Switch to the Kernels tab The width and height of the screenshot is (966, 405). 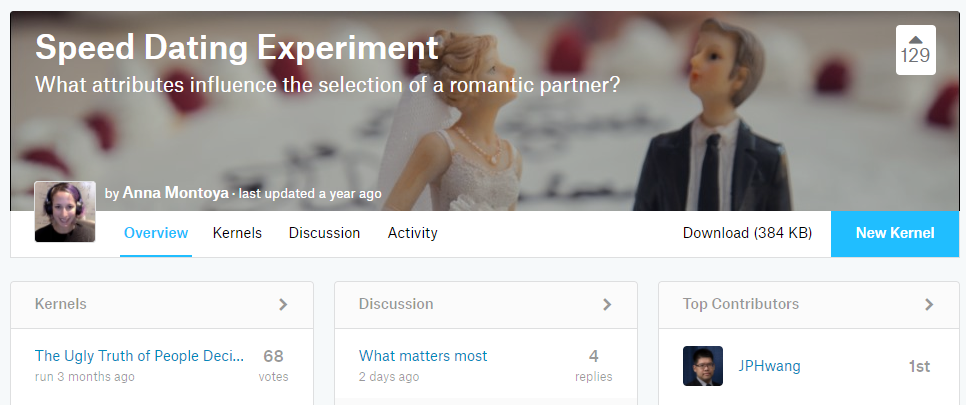tap(237, 233)
